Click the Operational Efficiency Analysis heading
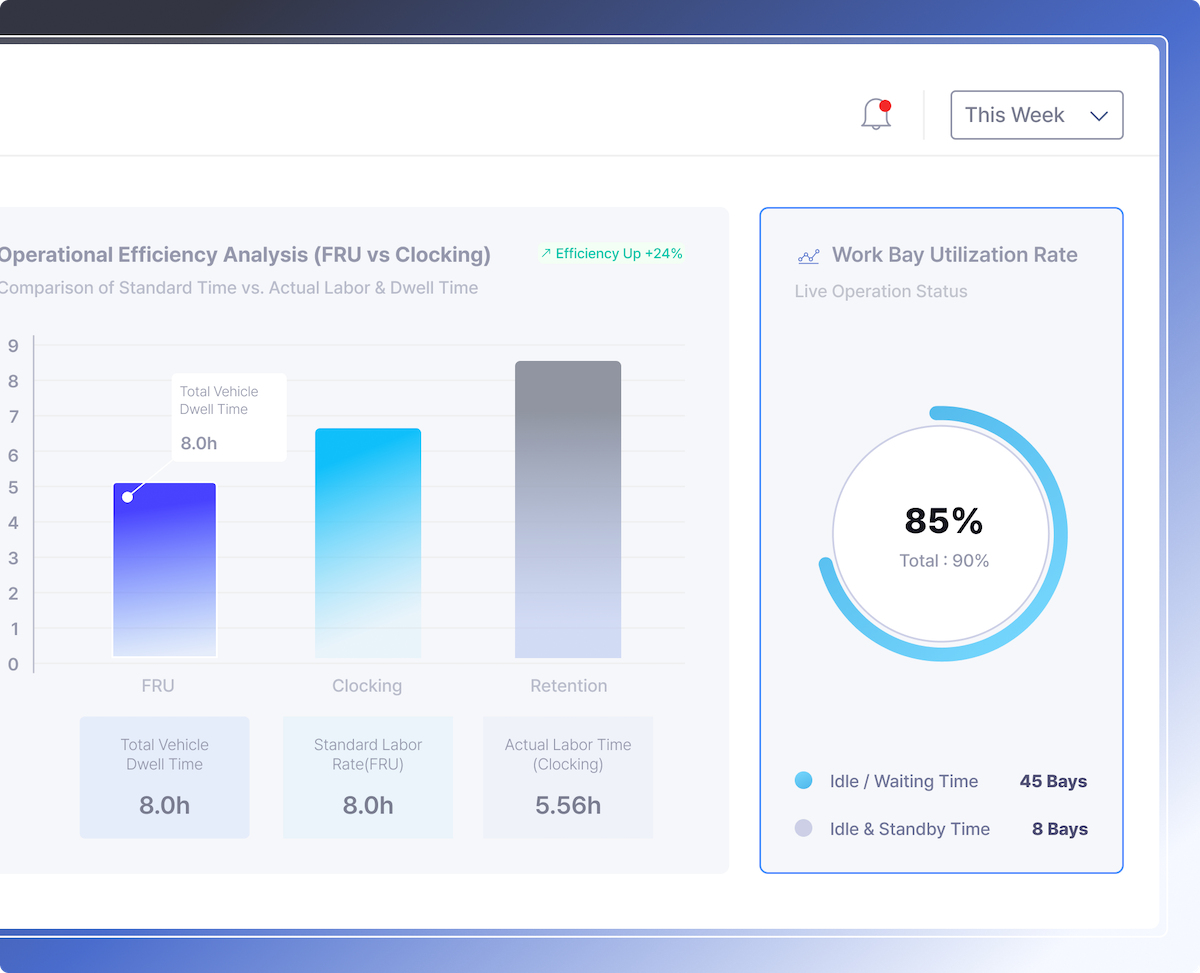1200x973 pixels. (x=245, y=255)
